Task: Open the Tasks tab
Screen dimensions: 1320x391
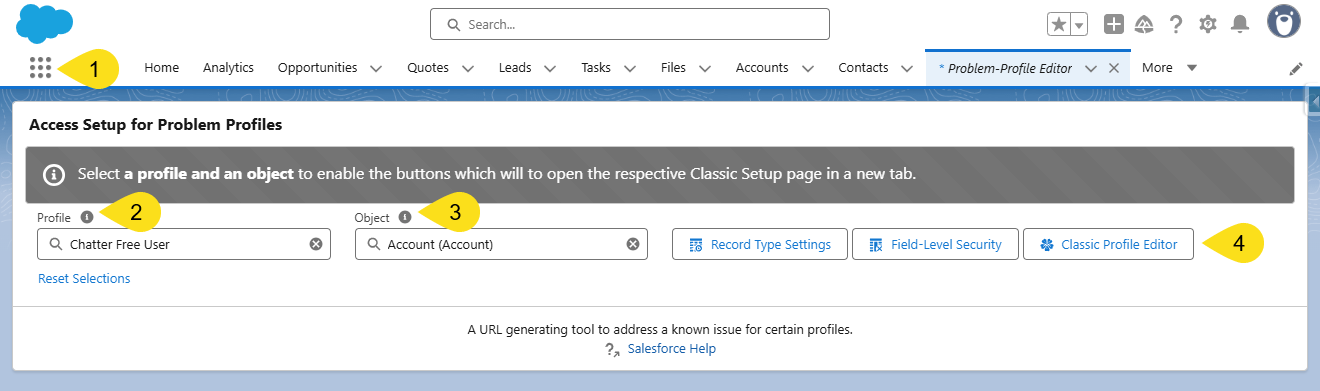Action: [x=596, y=68]
